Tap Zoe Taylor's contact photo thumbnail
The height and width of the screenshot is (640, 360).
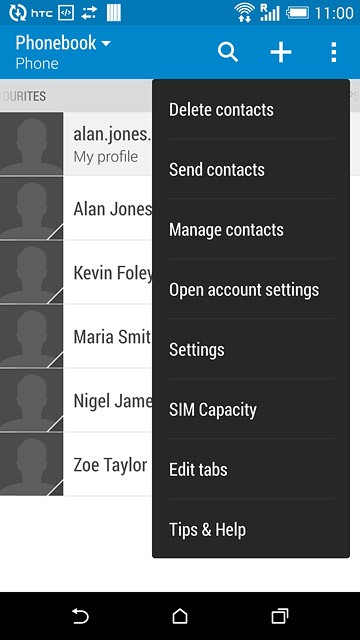(31, 464)
